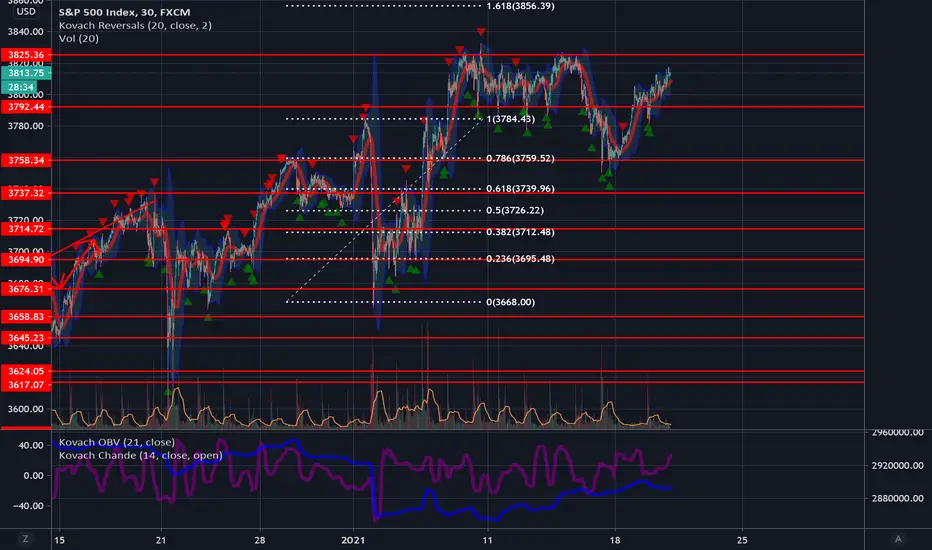Click OBV axis value 2960000.00

pyautogui.click(x=897, y=432)
